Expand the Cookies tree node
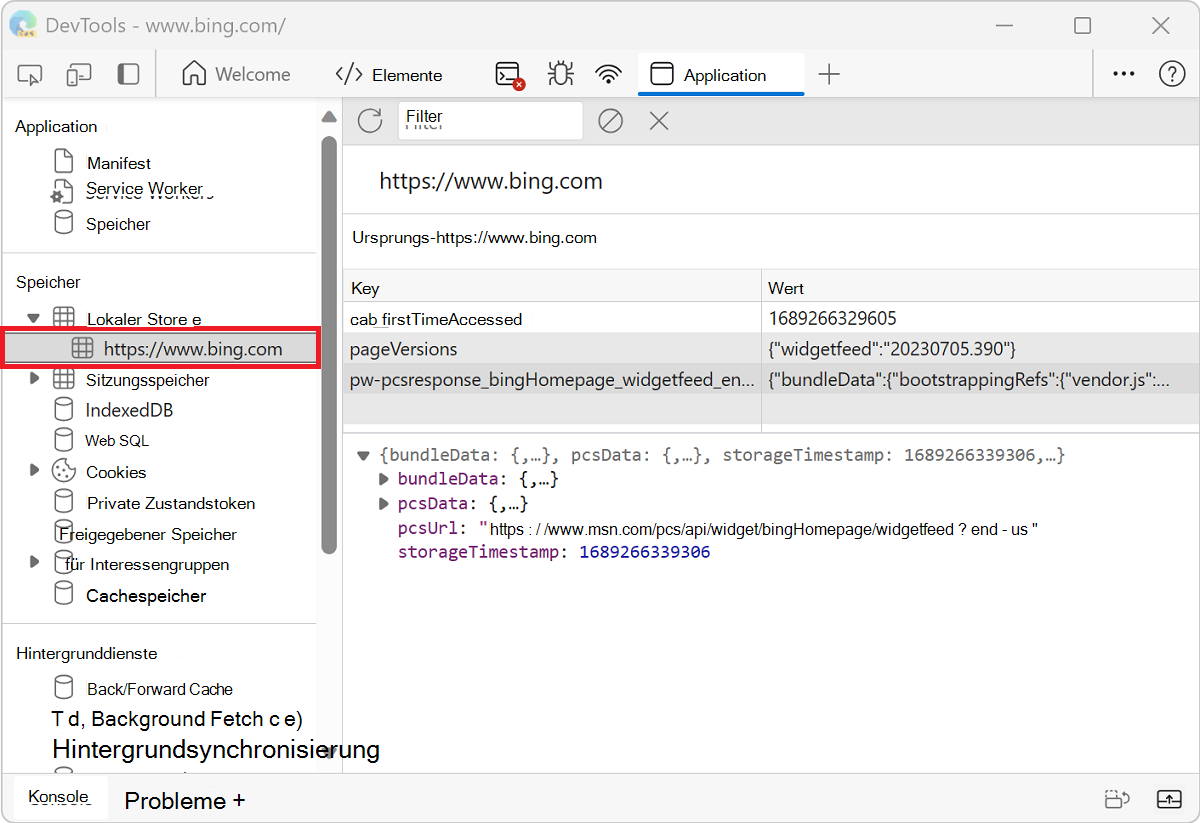1200x823 pixels. click(34, 470)
